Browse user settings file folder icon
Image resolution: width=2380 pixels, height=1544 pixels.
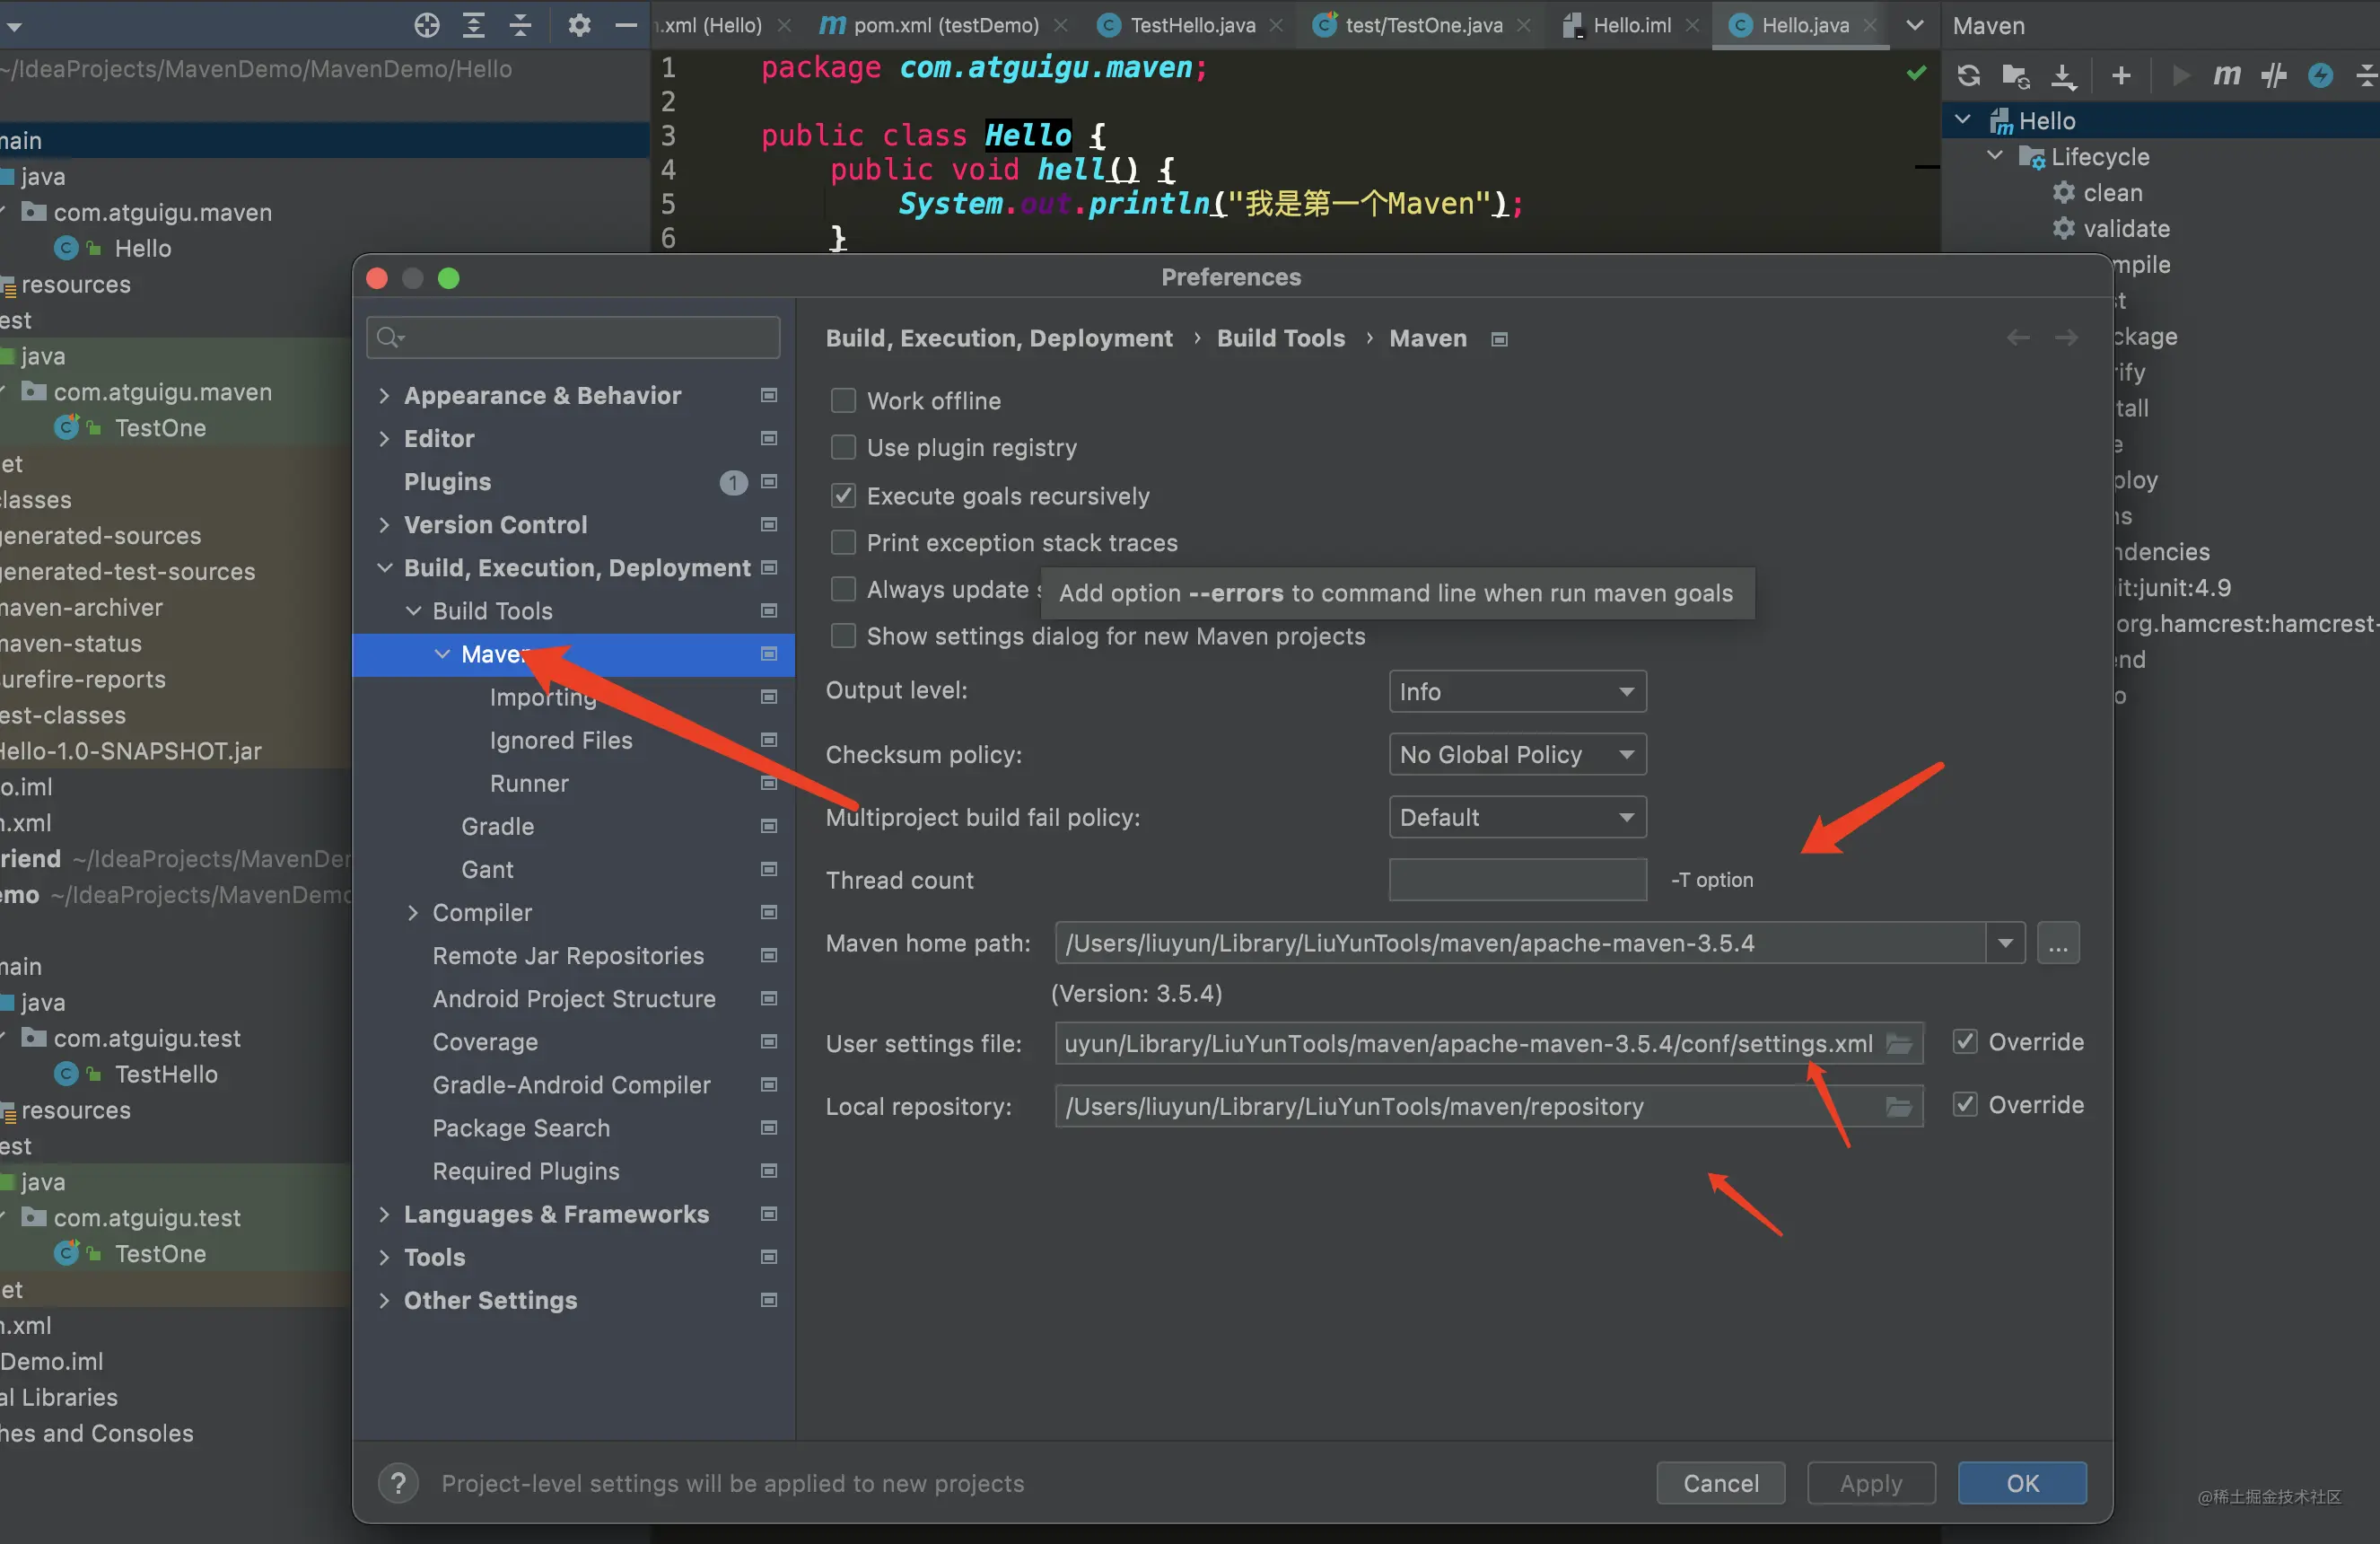pyautogui.click(x=1899, y=1043)
